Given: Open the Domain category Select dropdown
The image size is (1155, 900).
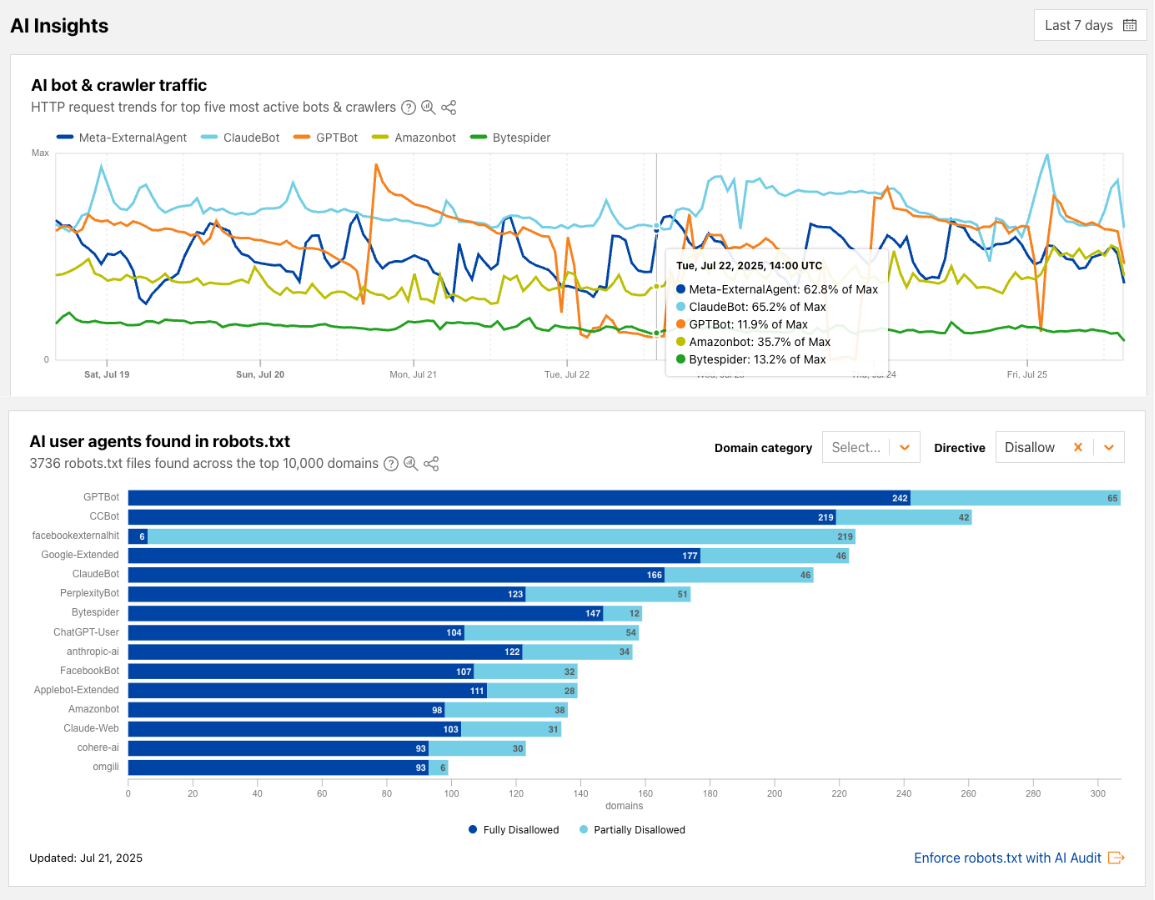Looking at the screenshot, I should (870, 447).
